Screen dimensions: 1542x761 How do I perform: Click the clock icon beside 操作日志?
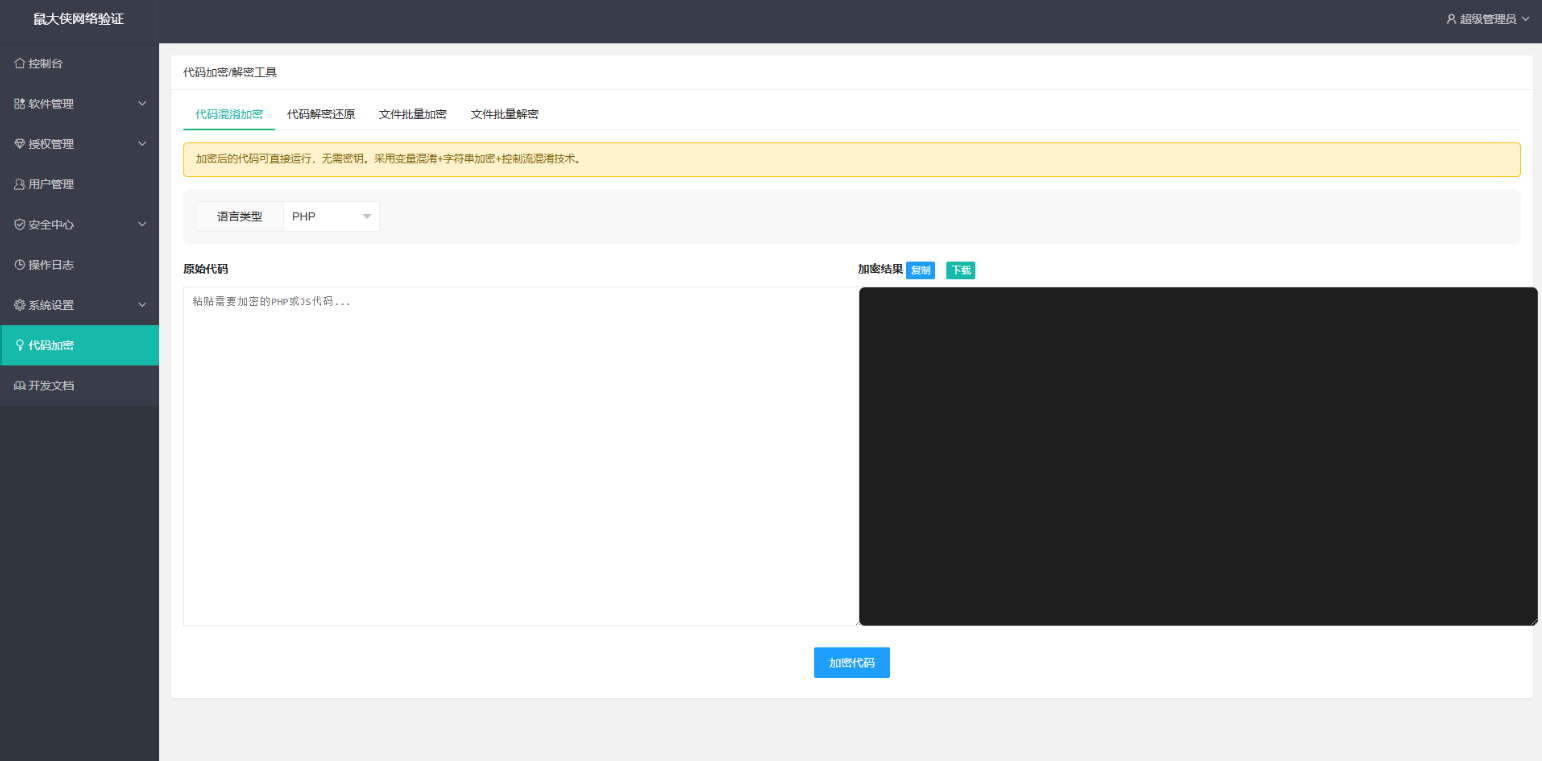(19, 265)
